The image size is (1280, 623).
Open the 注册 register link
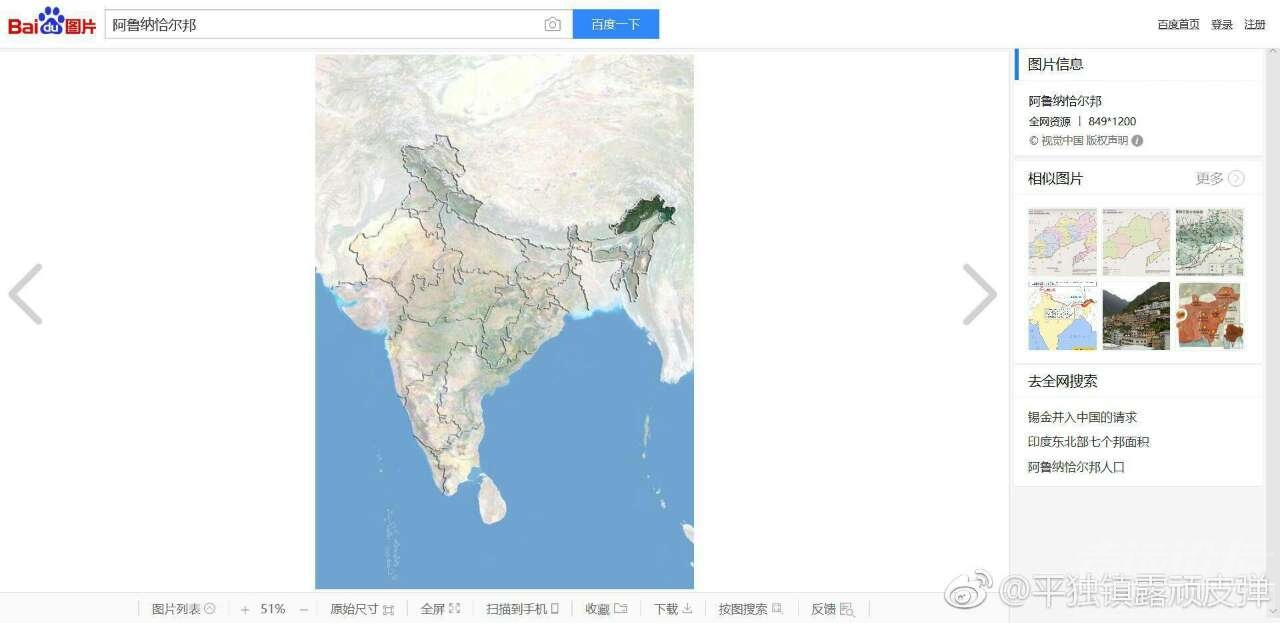tap(1254, 25)
